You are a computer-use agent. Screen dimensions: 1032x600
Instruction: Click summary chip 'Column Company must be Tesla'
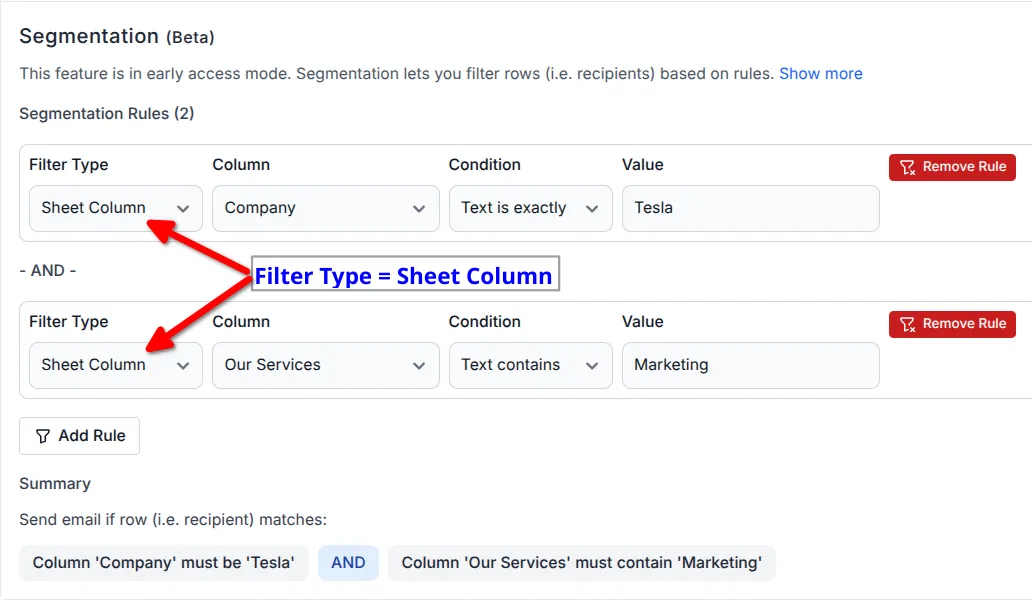pyautogui.click(x=163, y=562)
